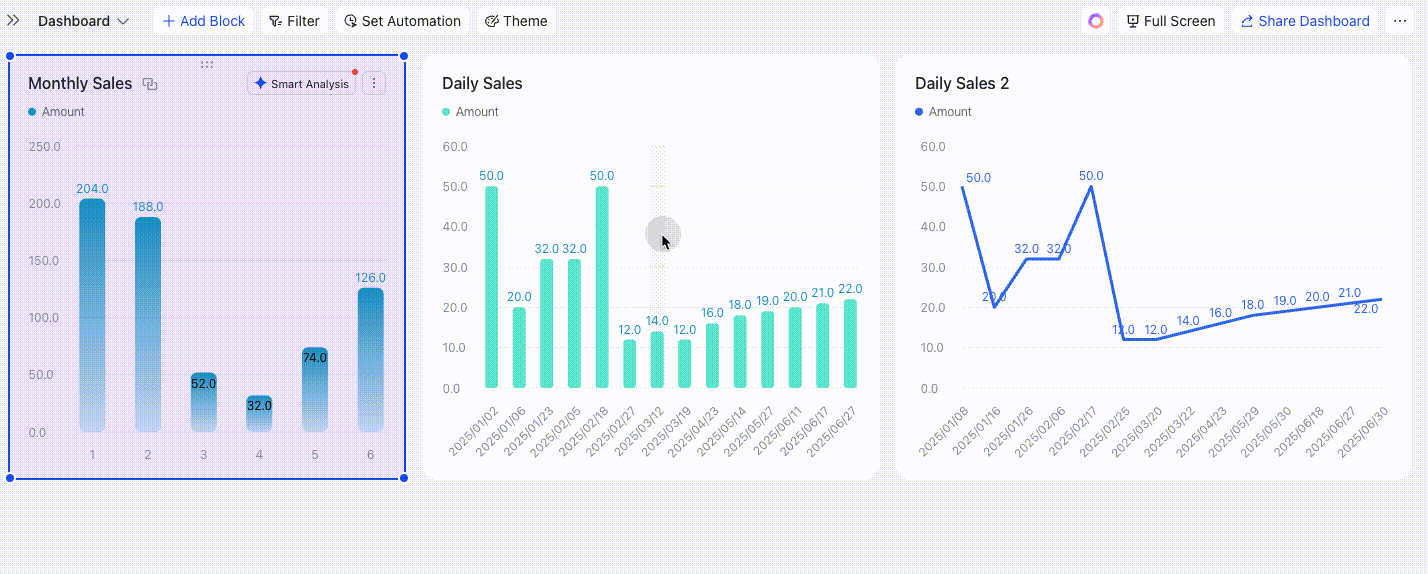The width and height of the screenshot is (1428, 574).
Task: Click the 188.0 bar for month 2
Action: point(148,325)
